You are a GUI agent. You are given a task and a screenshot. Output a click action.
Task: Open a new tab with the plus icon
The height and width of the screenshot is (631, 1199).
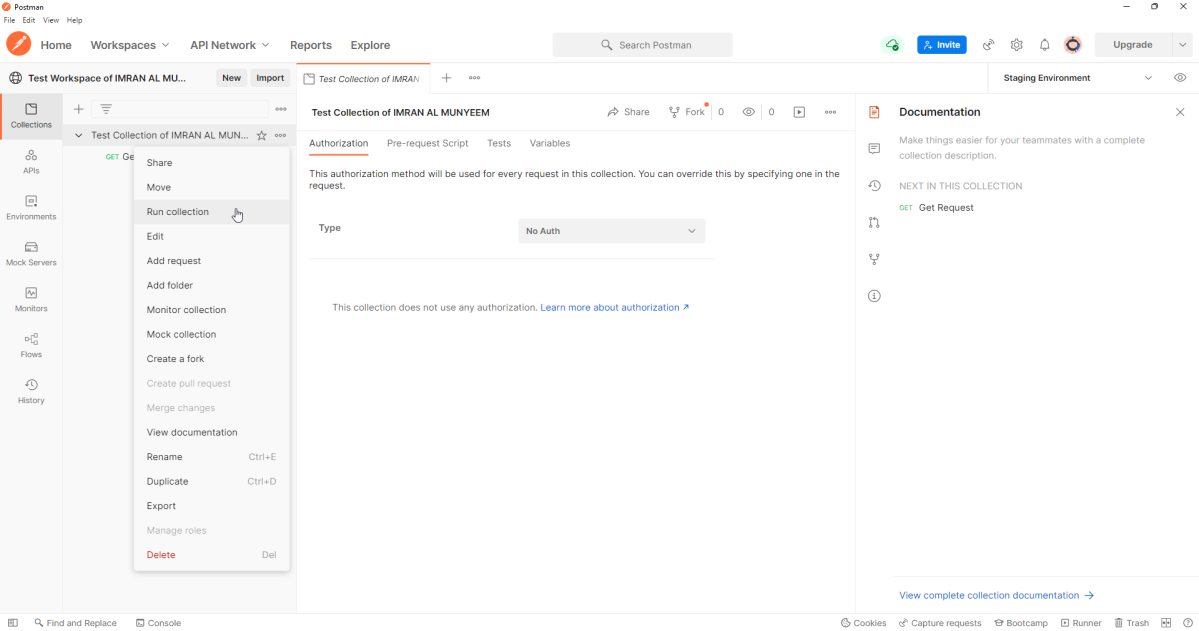447,78
